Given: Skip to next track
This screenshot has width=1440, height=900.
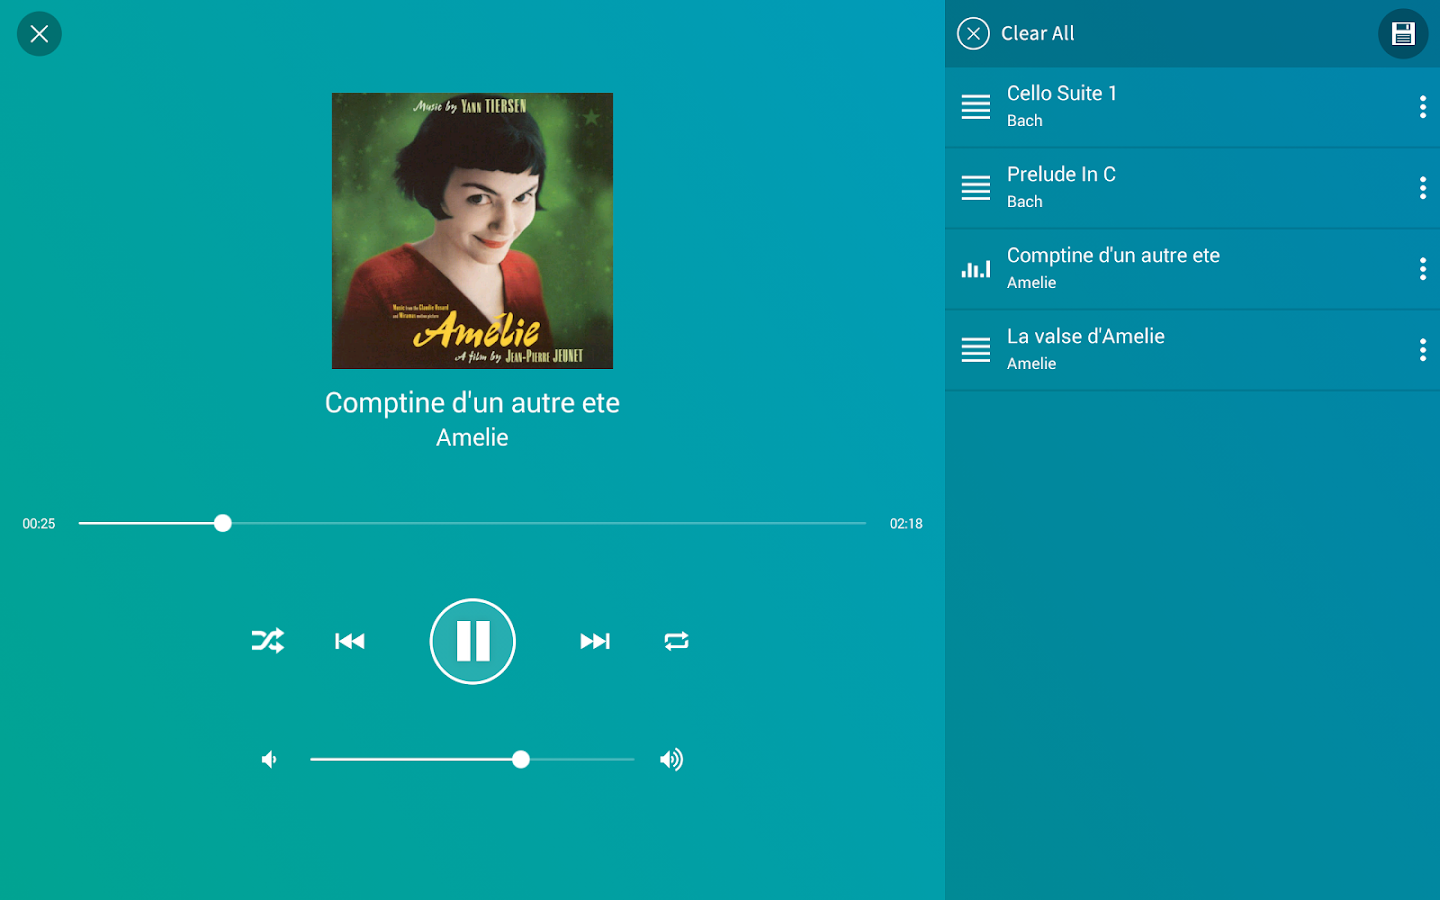Looking at the screenshot, I should click(x=595, y=641).
